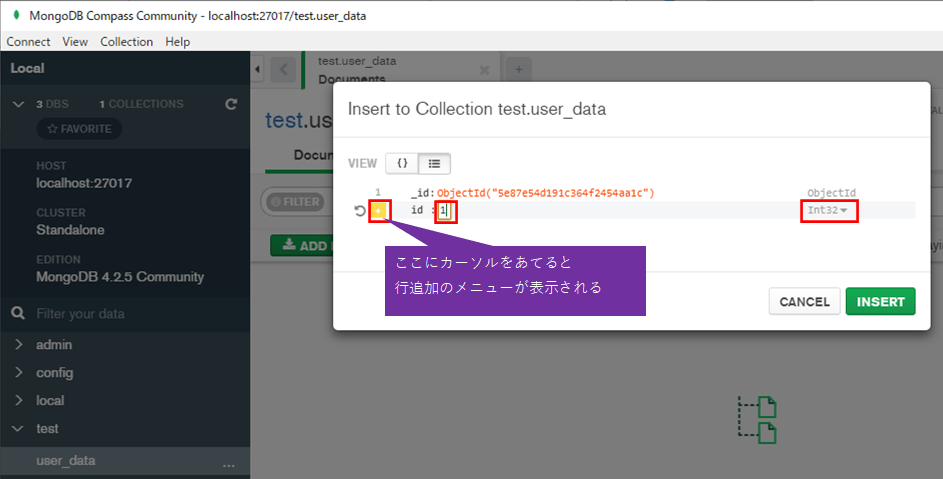Click the yellow add-field plus icon
Image resolution: width=943 pixels, height=479 pixels.
pyautogui.click(x=379, y=211)
